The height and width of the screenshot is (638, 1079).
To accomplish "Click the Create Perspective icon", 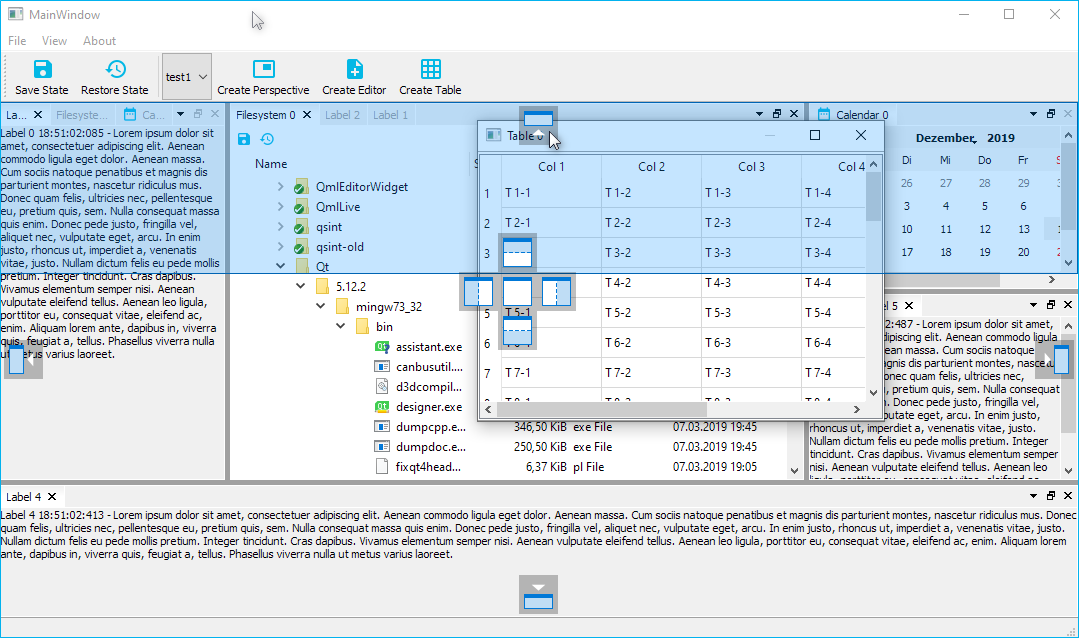I will point(263,70).
